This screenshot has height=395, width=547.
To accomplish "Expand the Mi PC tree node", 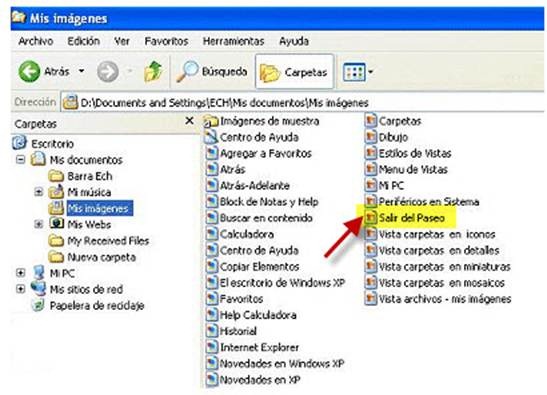I will pos(21,273).
